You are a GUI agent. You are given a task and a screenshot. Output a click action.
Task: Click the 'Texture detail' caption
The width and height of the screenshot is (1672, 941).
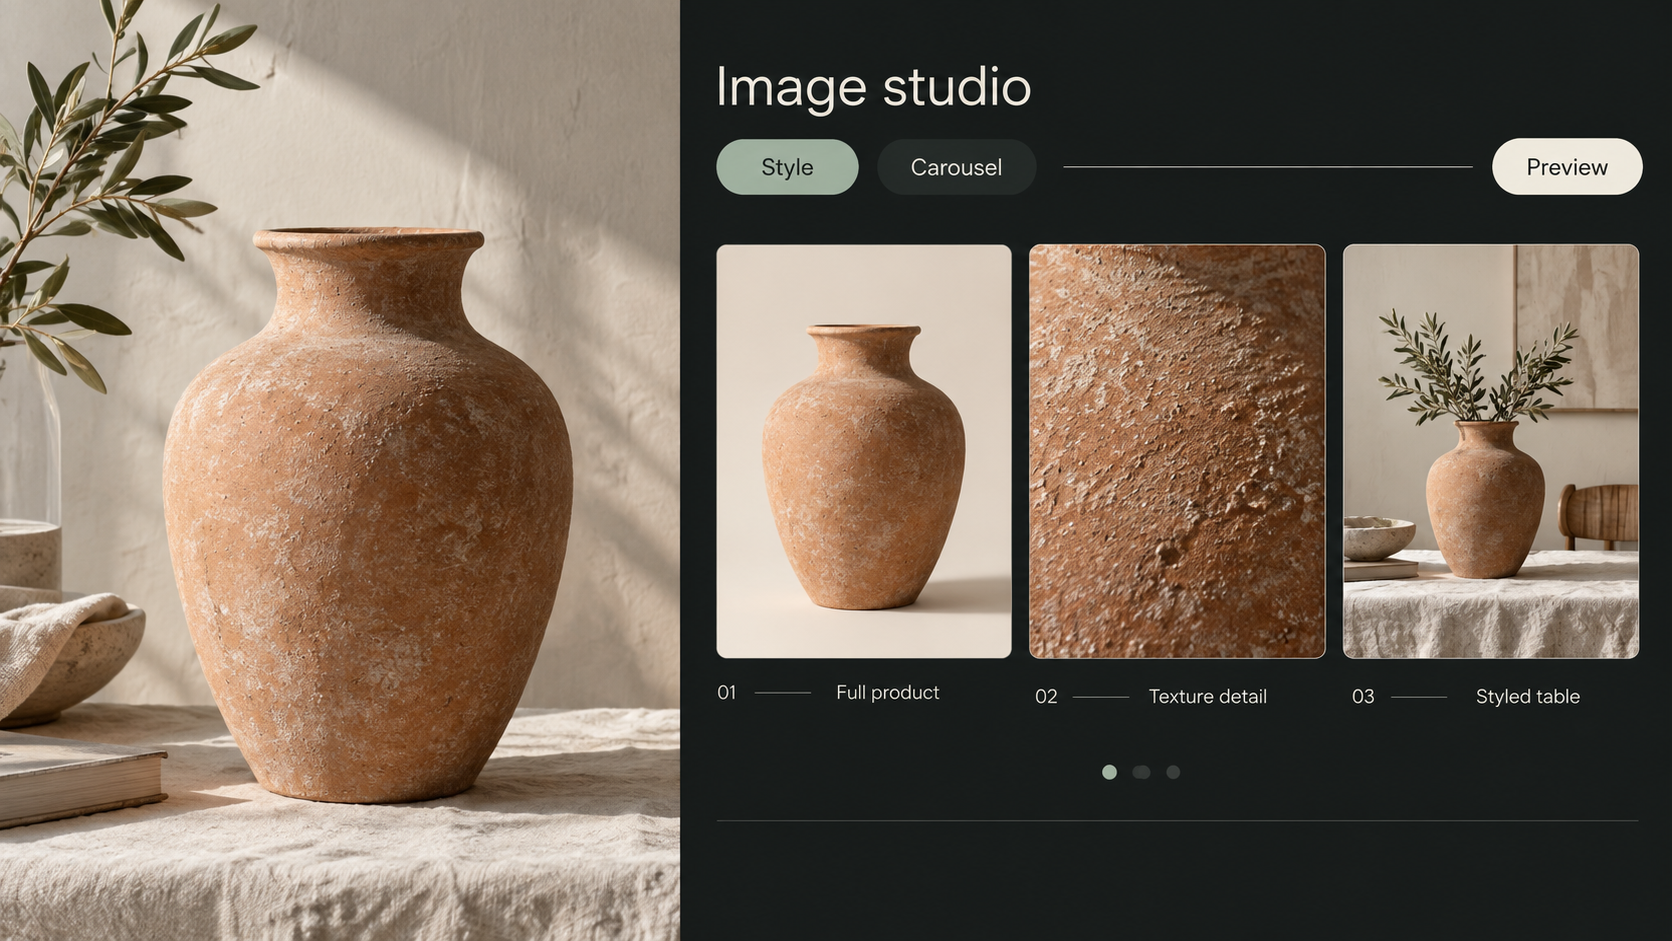(x=1207, y=696)
